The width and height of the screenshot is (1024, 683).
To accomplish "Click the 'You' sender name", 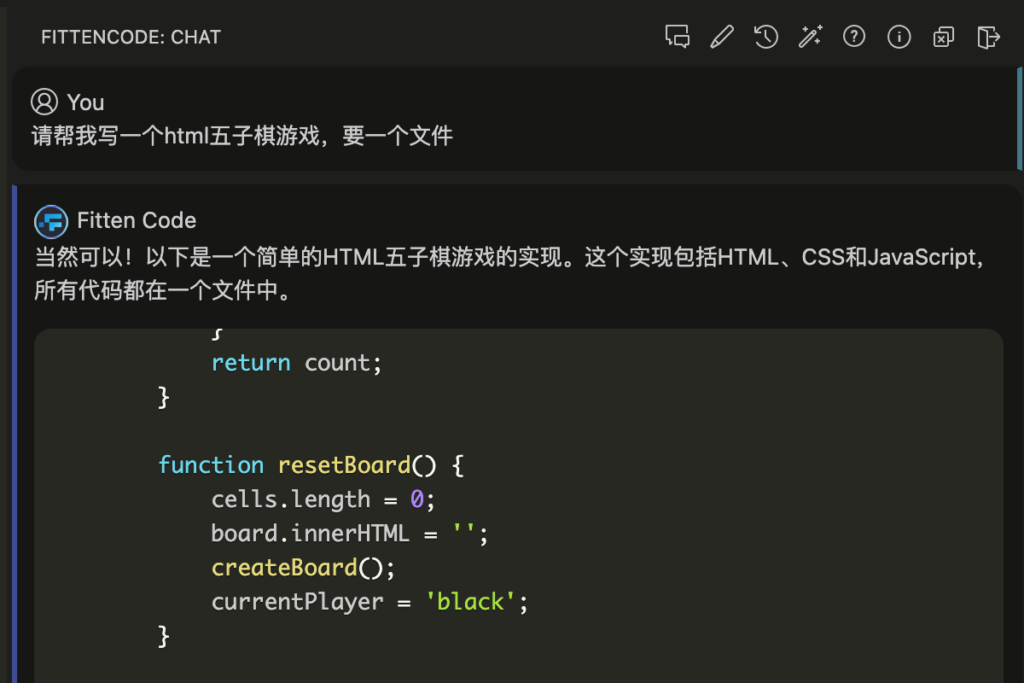I will pos(86,102).
